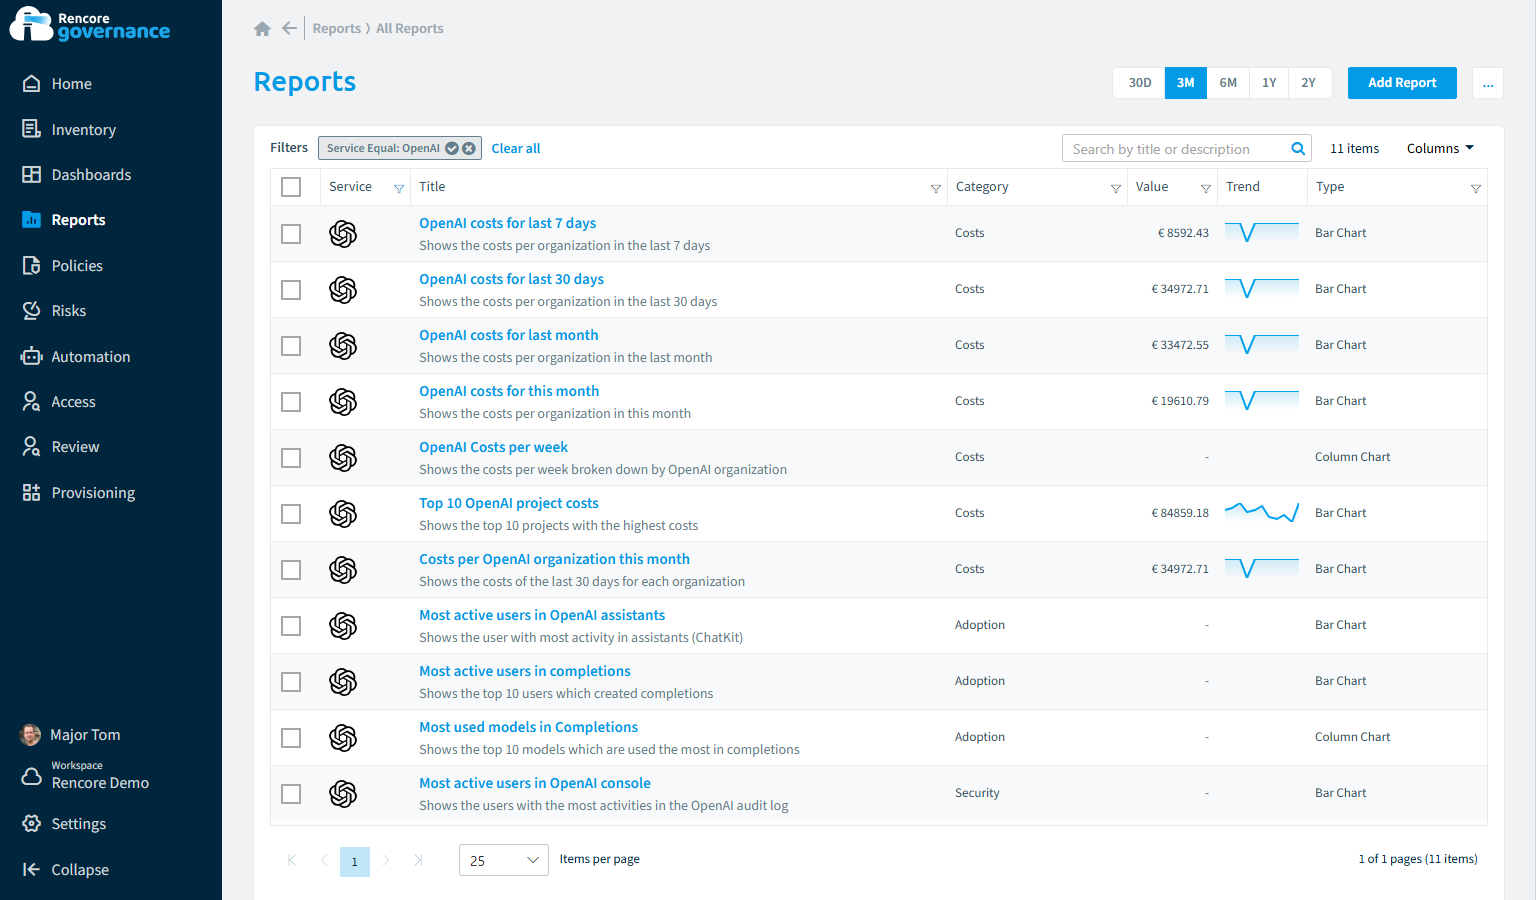Viewport: 1536px width, 900px height.
Task: Click the Reports sidebar icon
Action: [31, 220]
